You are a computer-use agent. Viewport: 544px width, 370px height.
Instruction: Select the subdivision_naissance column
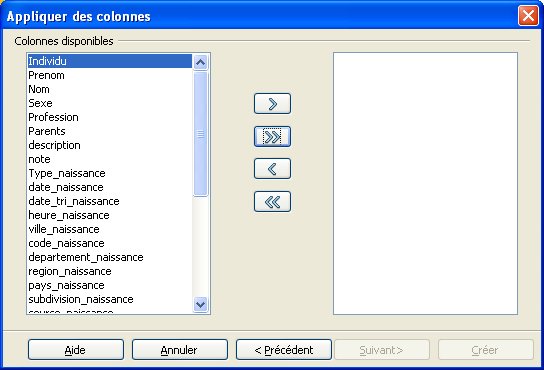[x=110, y=299]
